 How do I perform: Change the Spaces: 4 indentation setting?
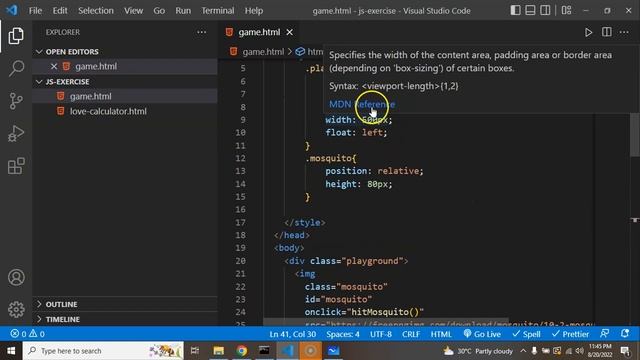click(x=343, y=334)
